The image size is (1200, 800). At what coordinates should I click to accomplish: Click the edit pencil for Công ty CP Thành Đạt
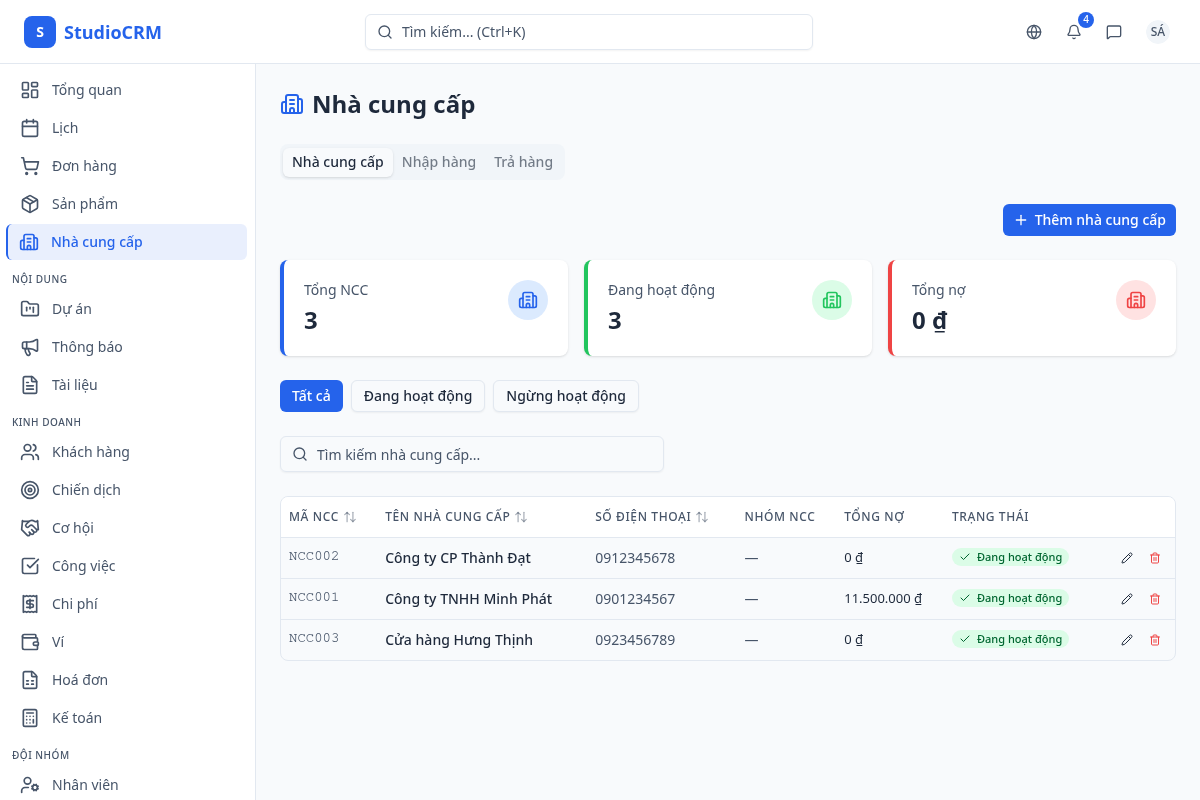(1127, 558)
